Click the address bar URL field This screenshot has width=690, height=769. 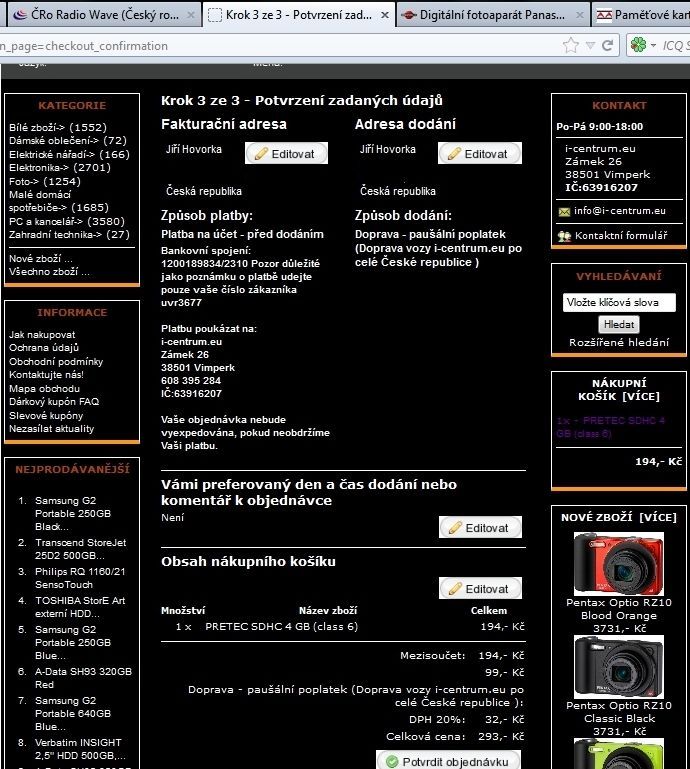[280, 46]
